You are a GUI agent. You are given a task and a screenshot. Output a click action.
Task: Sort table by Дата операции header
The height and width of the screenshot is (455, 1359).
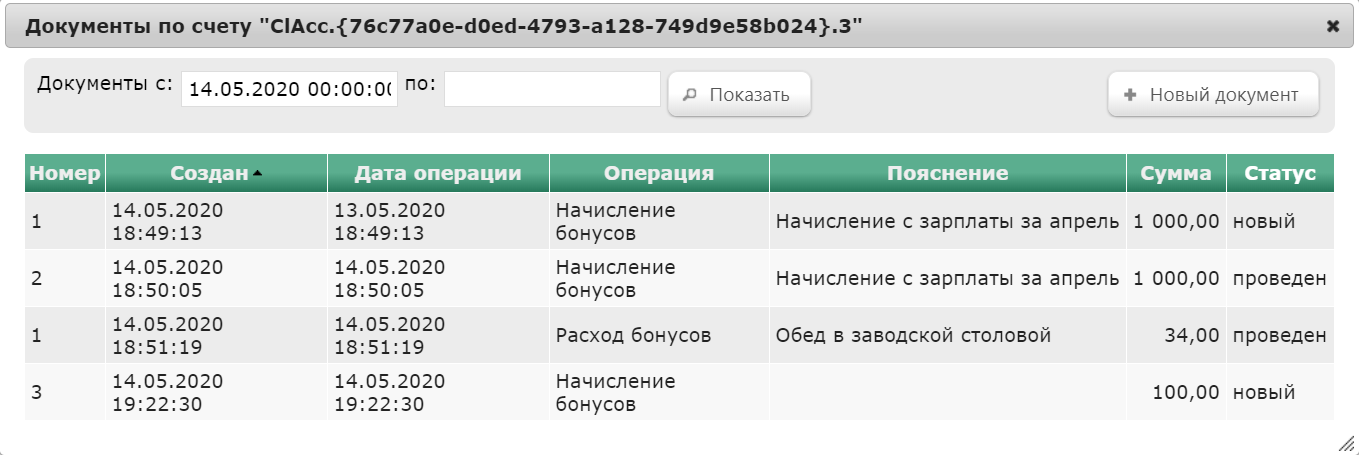click(x=438, y=173)
